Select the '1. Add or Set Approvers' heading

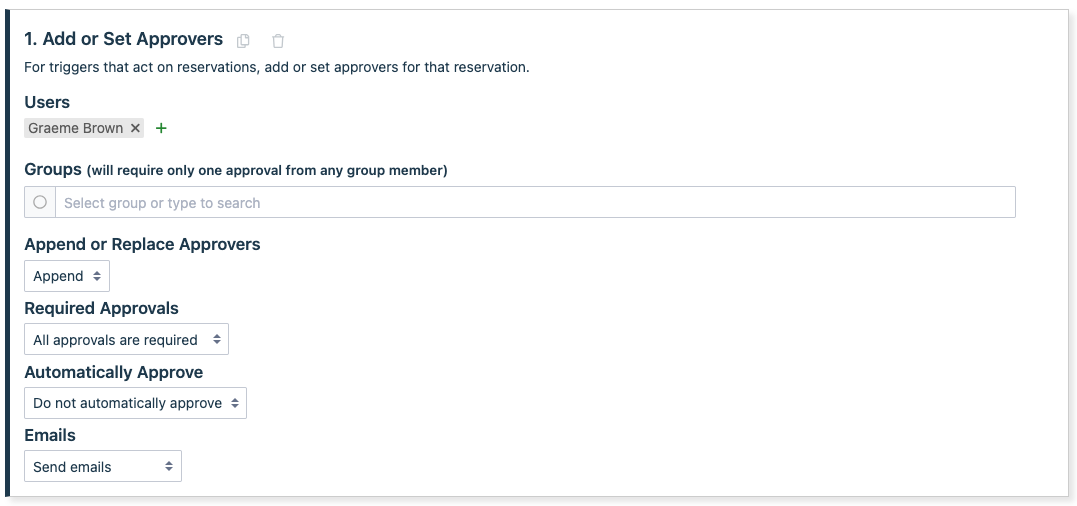tap(123, 40)
